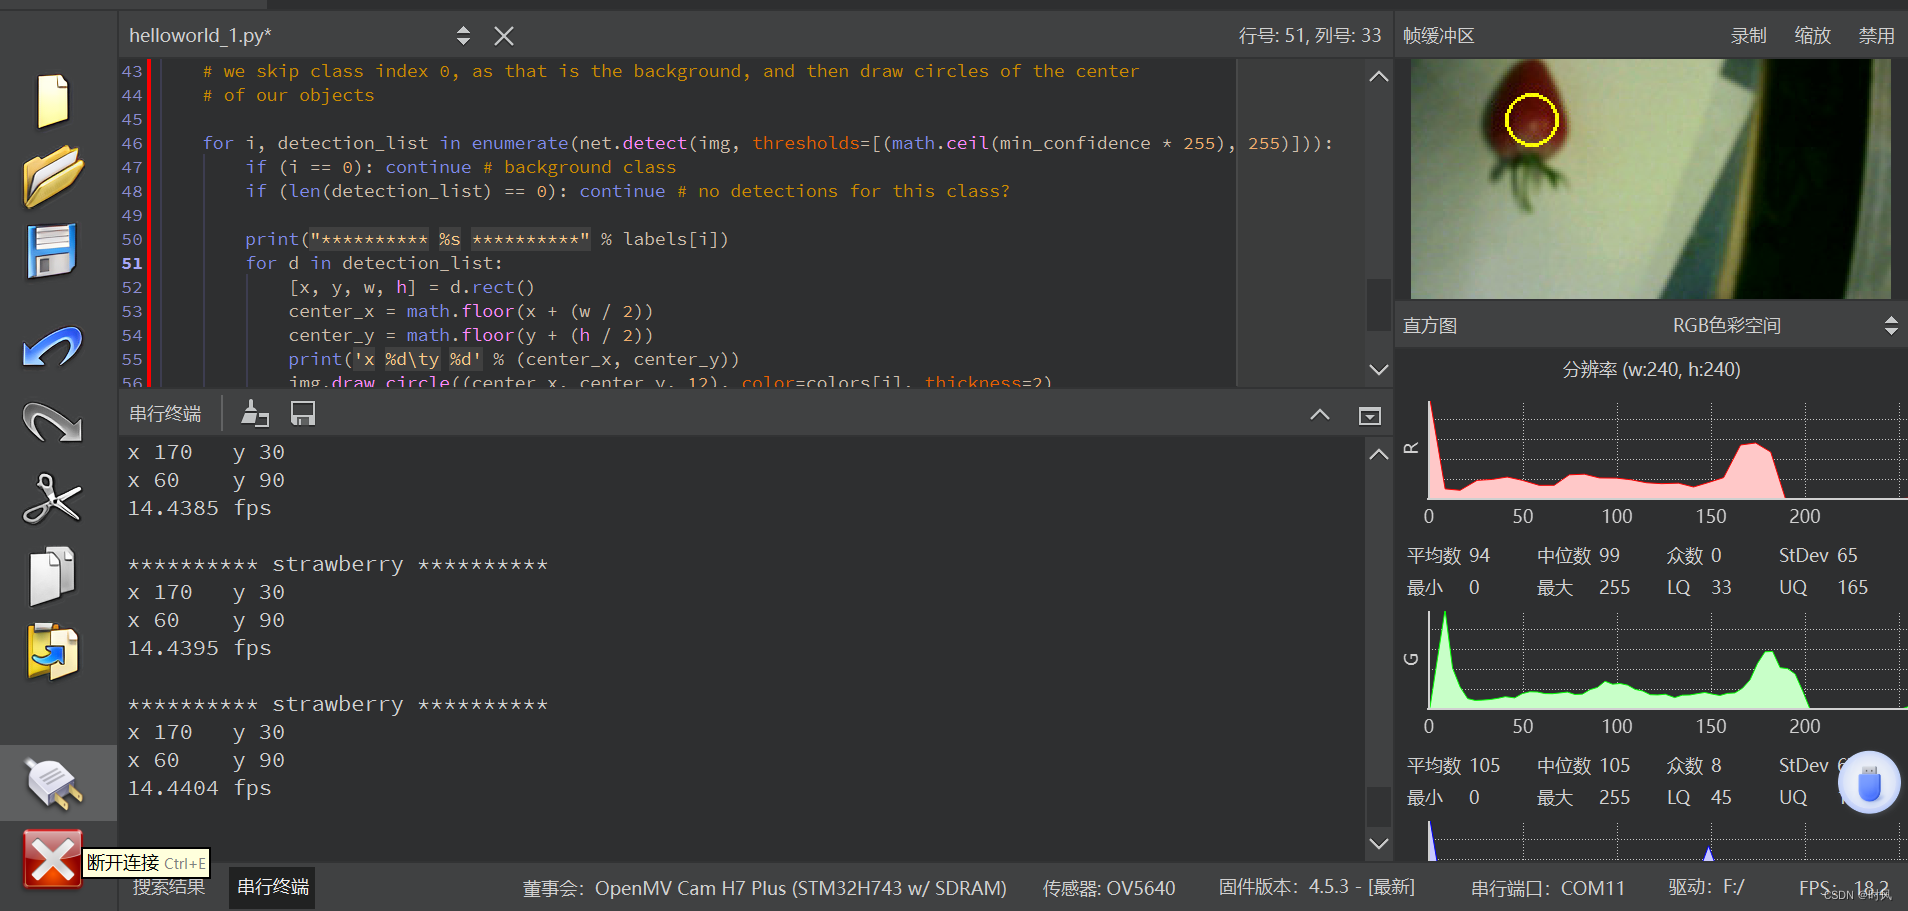Click the green G channel histogram
The image size is (1908, 911).
(x=1665, y=660)
